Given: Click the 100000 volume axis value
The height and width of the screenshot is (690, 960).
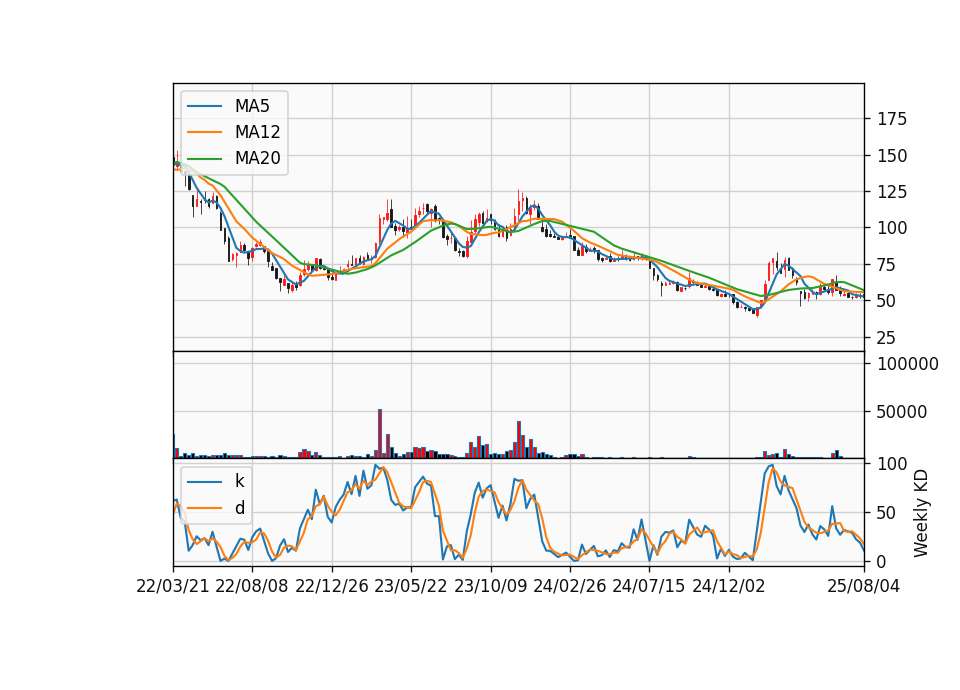Looking at the screenshot, I should point(908,364).
